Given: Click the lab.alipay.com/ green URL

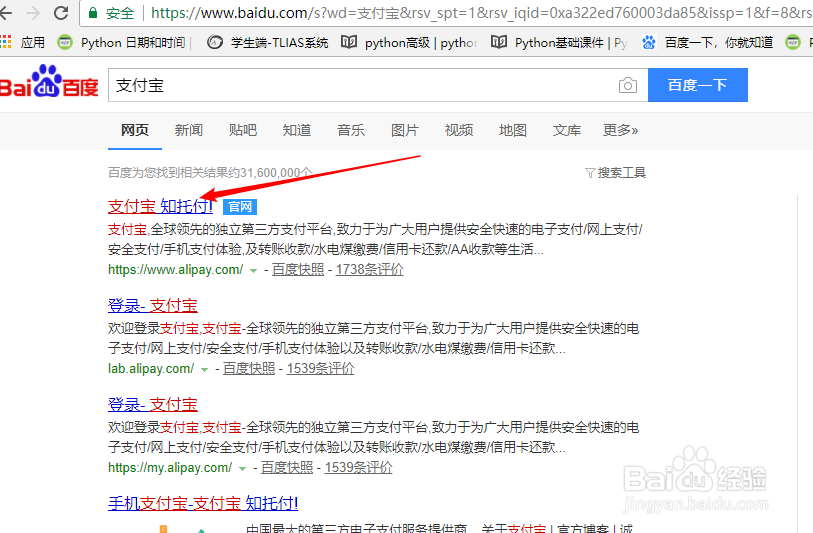Looking at the screenshot, I should pyautogui.click(x=151, y=369).
